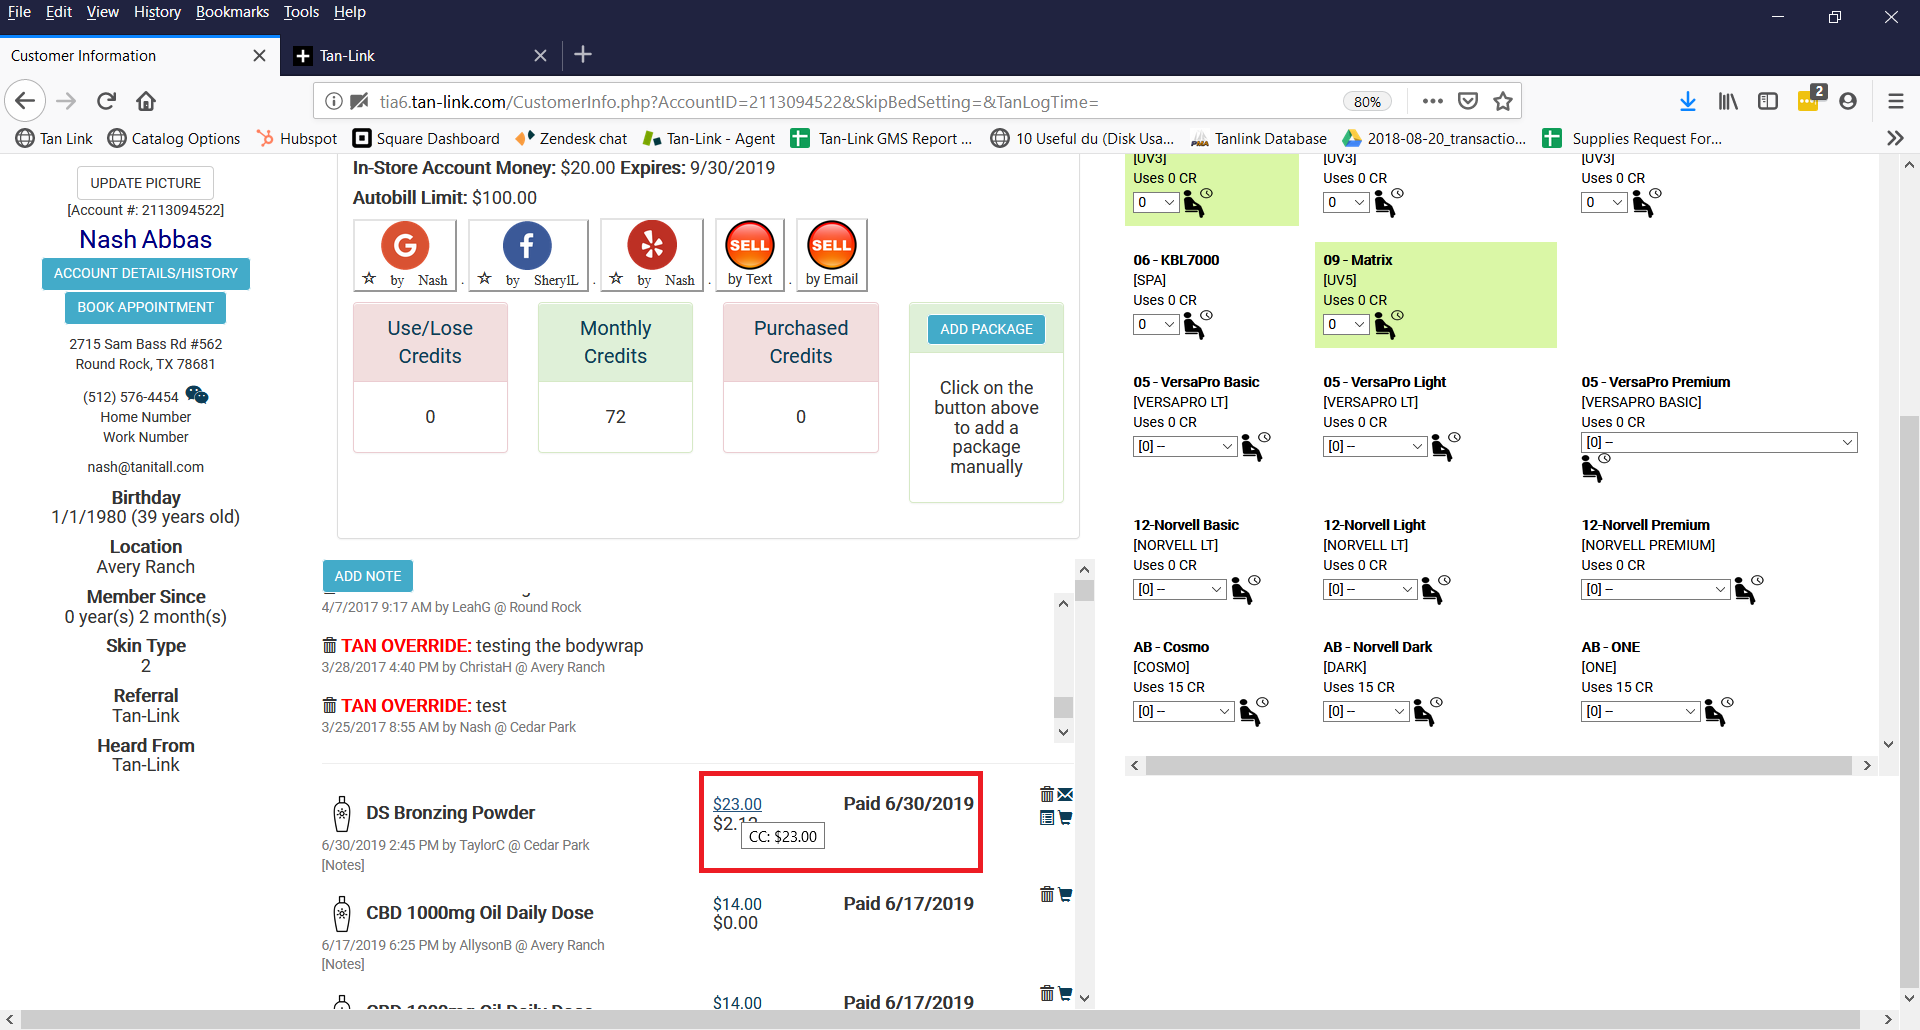
Task: Open receipt list icon for DS Bronzing Powder
Action: [x=1047, y=818]
